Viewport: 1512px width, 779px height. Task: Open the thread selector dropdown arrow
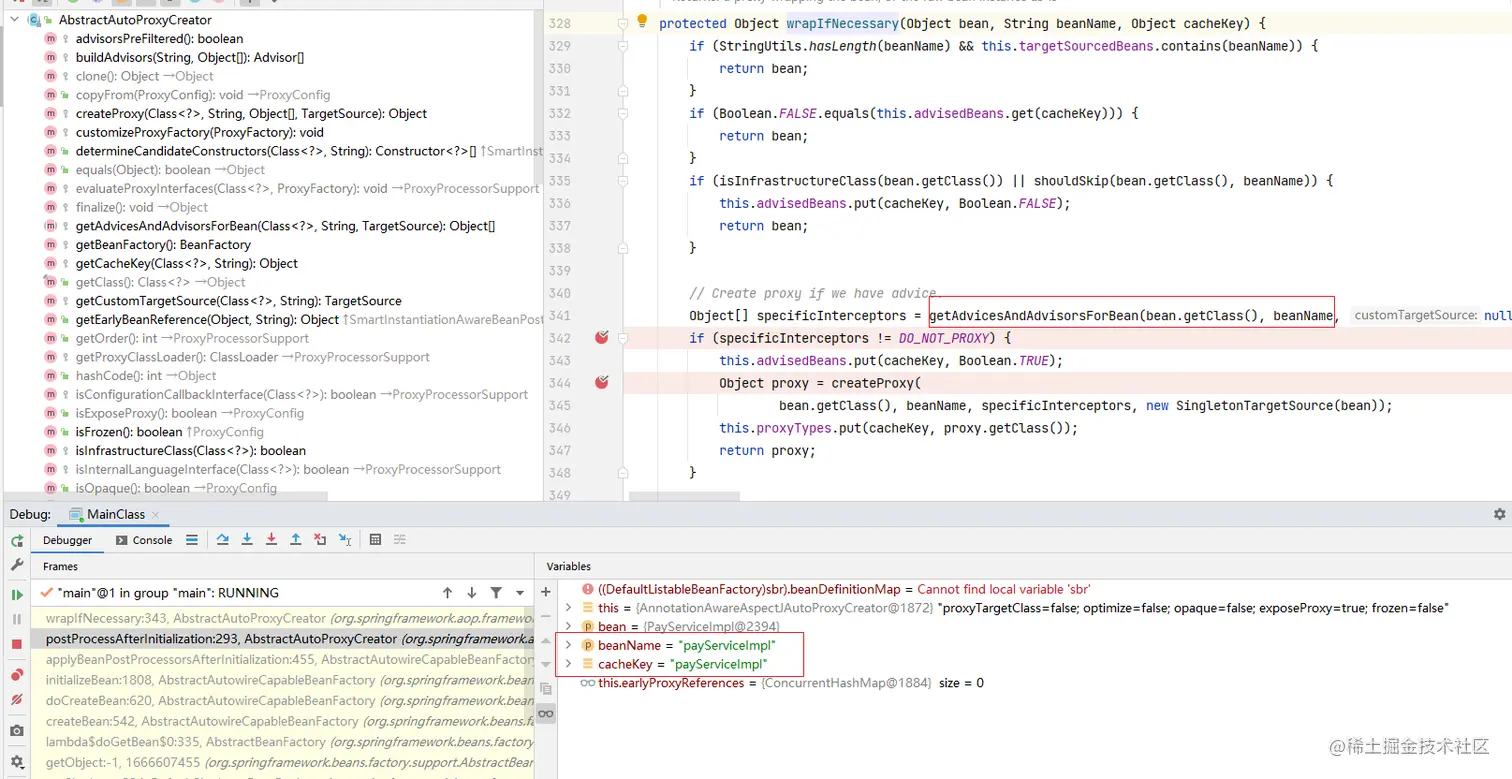point(519,593)
